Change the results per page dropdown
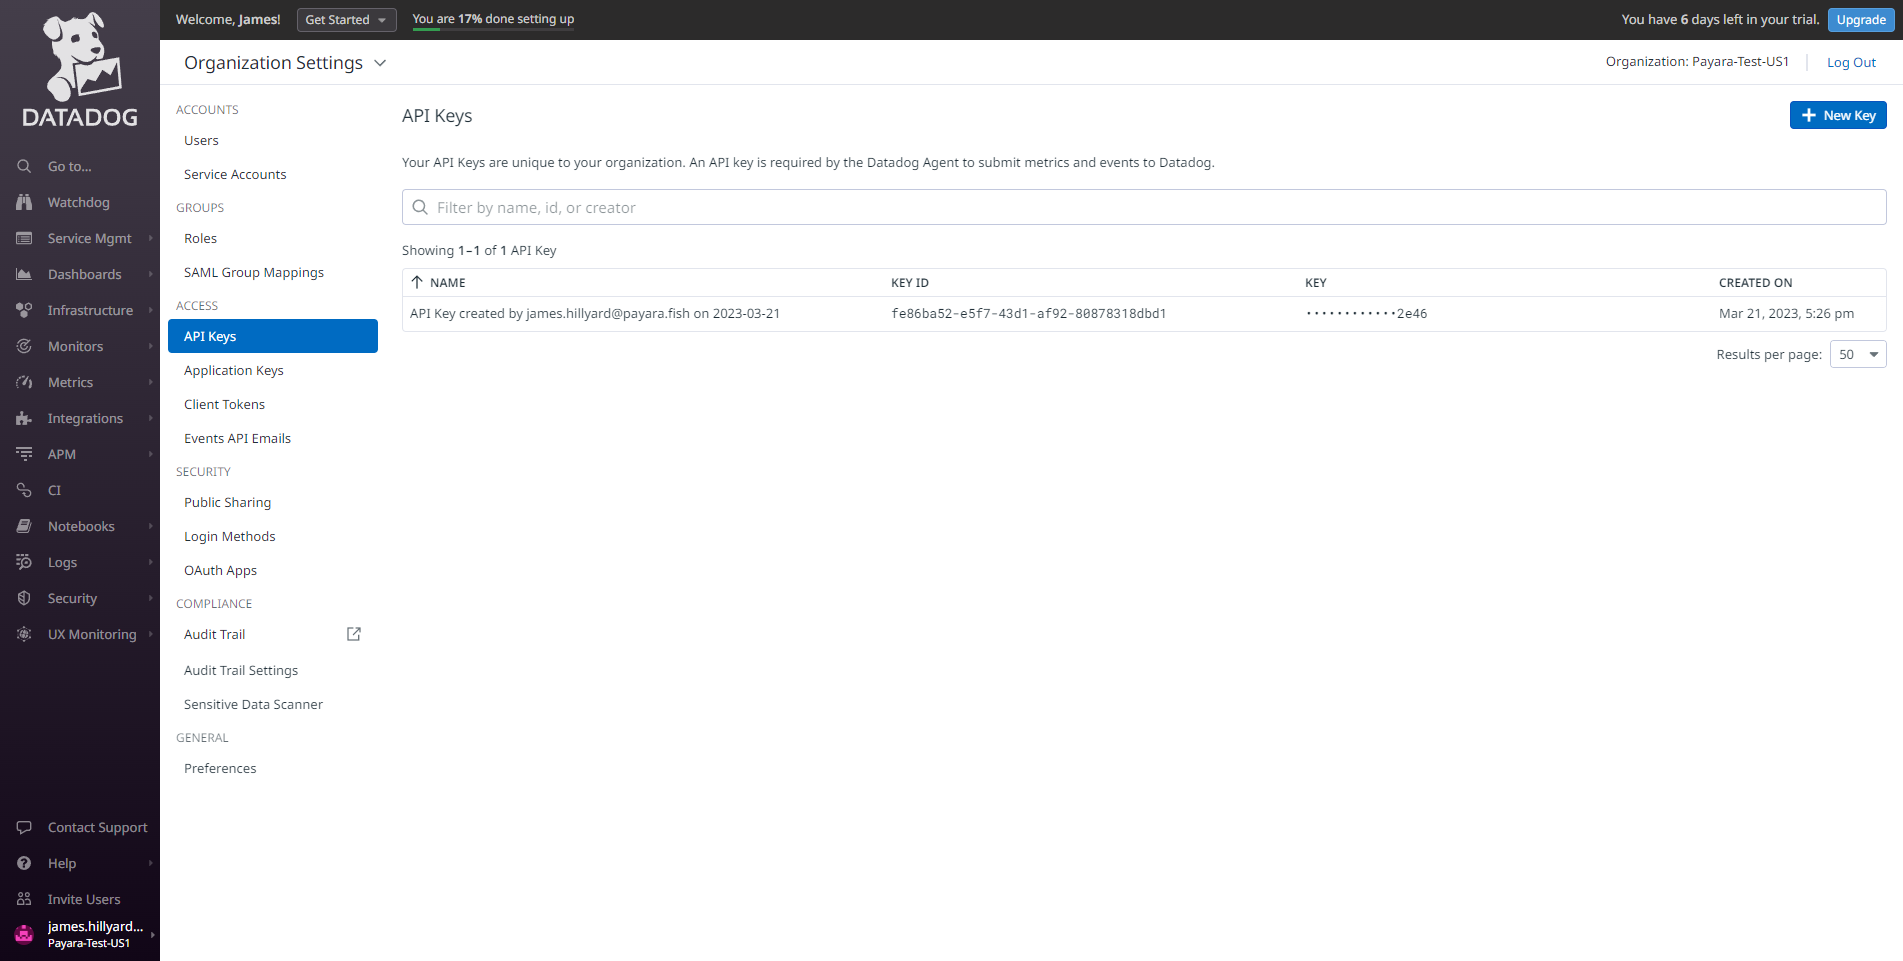Screen dimensions: 1903x961 pos(1857,353)
